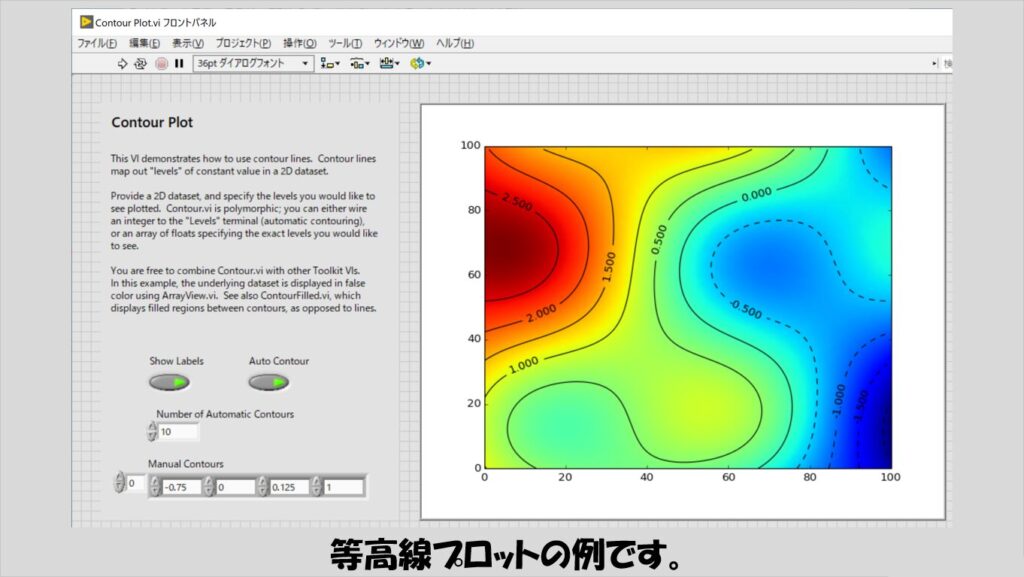Open the ツール (Tools) menu
Viewport: 1024px width, 577px height.
click(345, 43)
